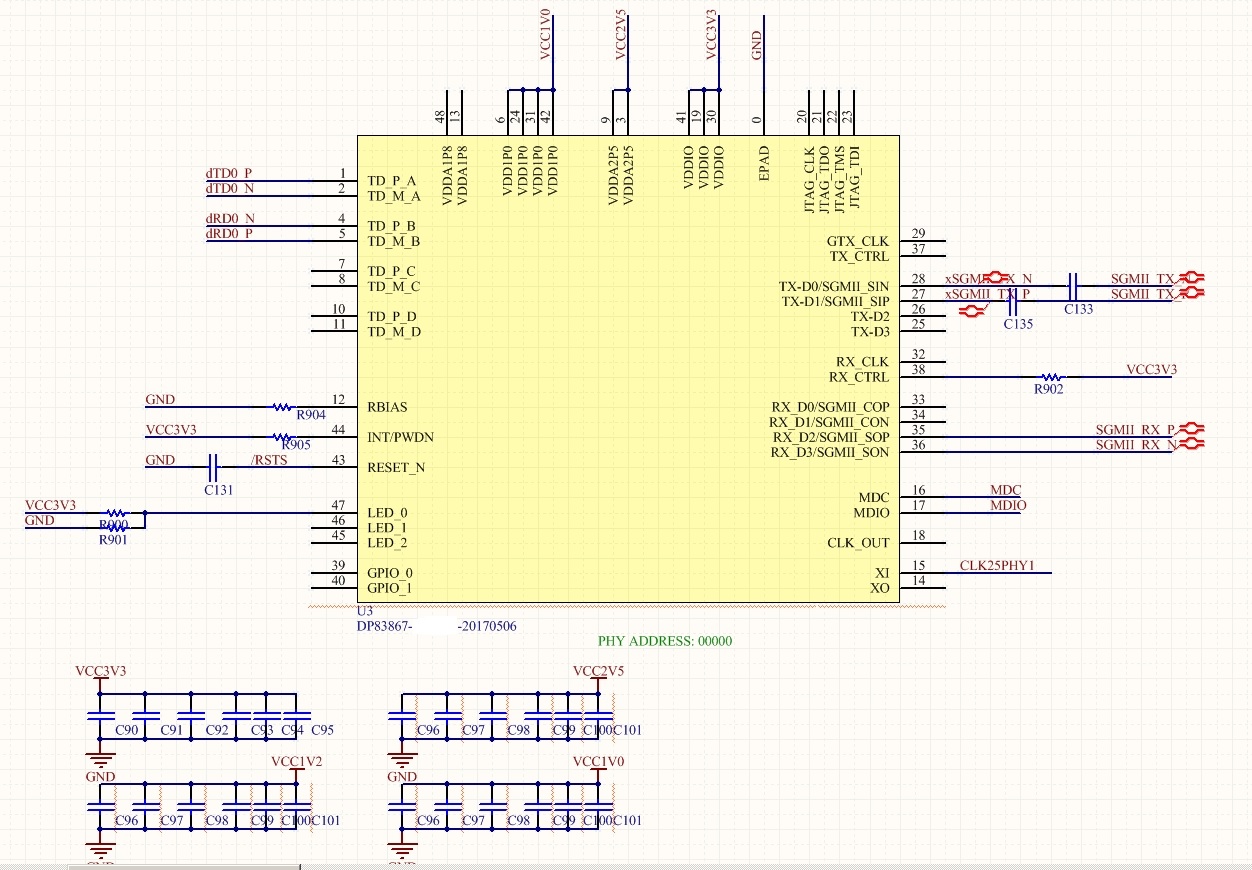Click the RBIAS pin name

[x=387, y=408]
